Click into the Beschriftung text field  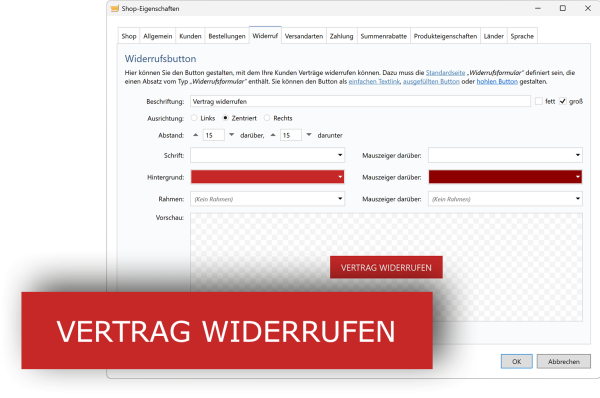pos(360,101)
